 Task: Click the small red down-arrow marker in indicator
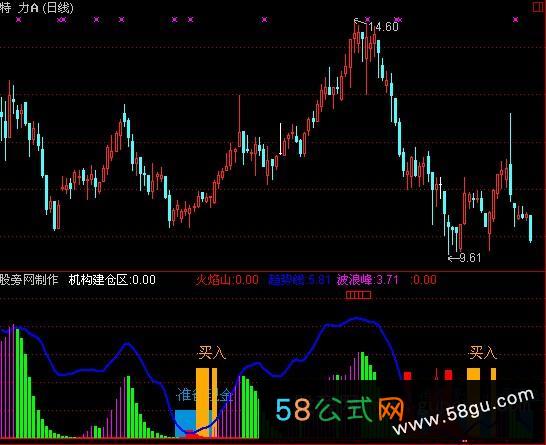pyautogui.click(x=436, y=374)
